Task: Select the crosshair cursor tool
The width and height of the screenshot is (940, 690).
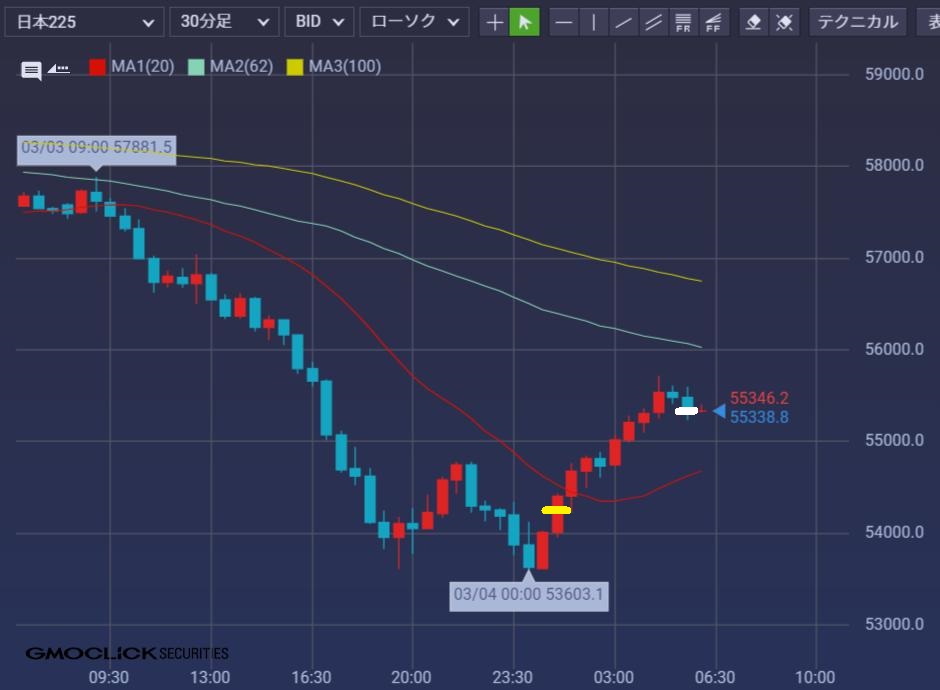Action: tap(495, 22)
